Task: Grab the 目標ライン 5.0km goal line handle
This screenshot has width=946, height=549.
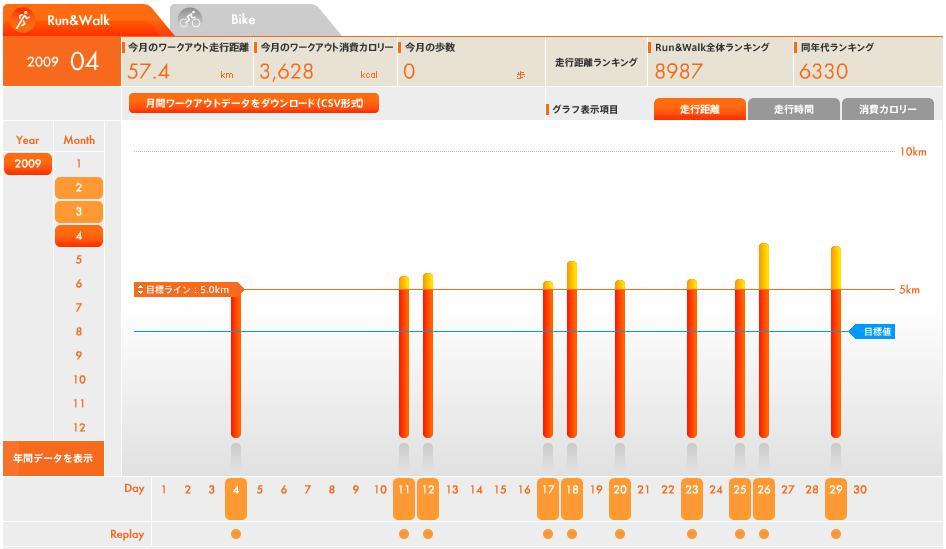Action: click(187, 290)
